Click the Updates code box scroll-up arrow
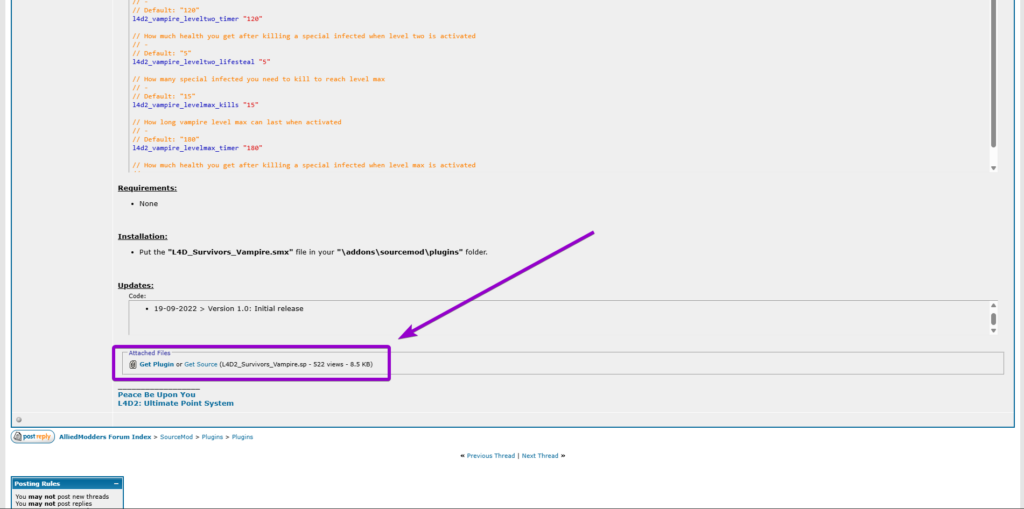 993,305
